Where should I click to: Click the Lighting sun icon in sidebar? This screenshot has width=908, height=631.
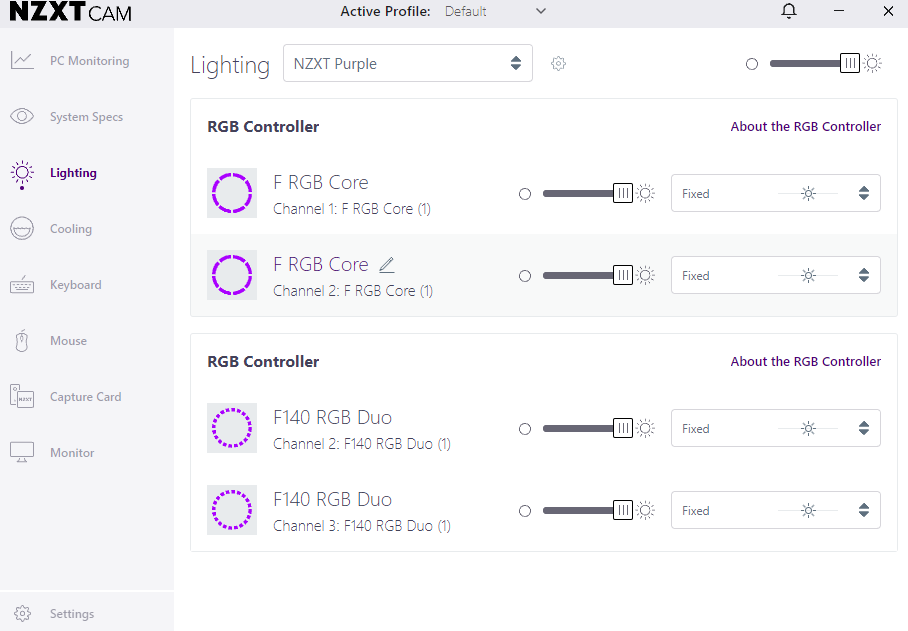22,173
